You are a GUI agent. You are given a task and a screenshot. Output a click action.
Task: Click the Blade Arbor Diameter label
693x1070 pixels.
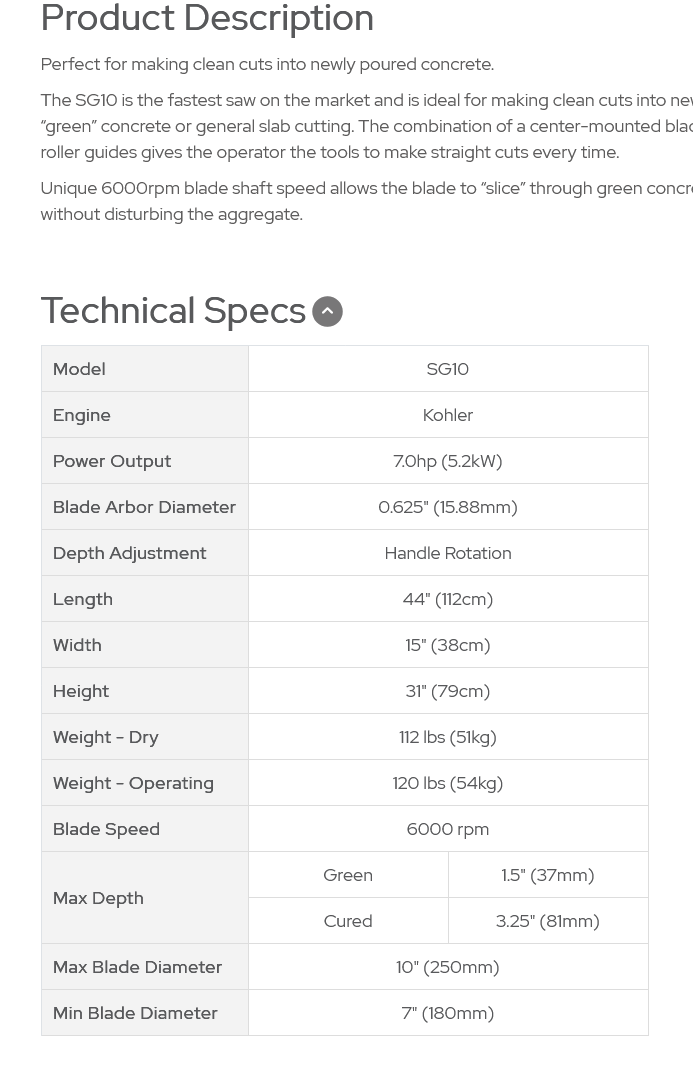coord(145,507)
